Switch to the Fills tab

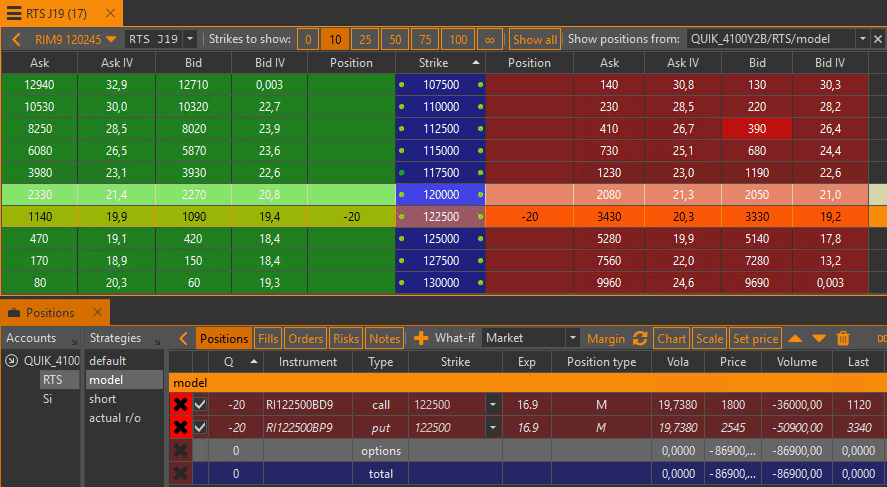pos(268,339)
